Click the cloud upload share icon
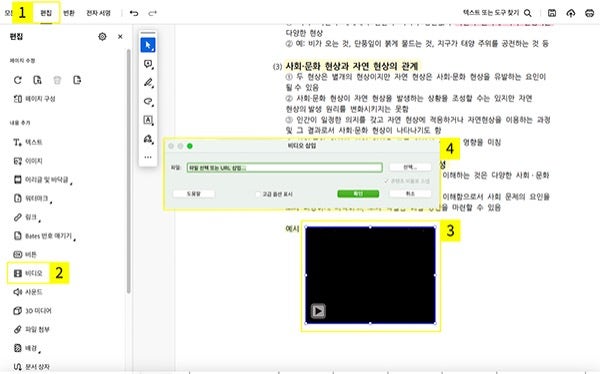Viewport: 600px width, 374px height. pos(571,13)
